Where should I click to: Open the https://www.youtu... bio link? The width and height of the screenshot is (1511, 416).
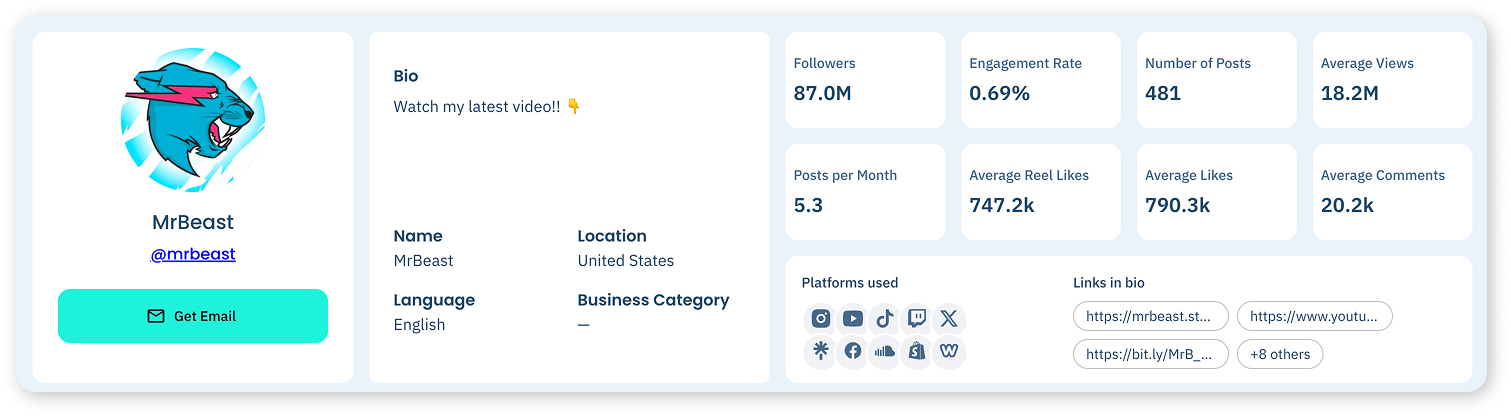(1315, 317)
